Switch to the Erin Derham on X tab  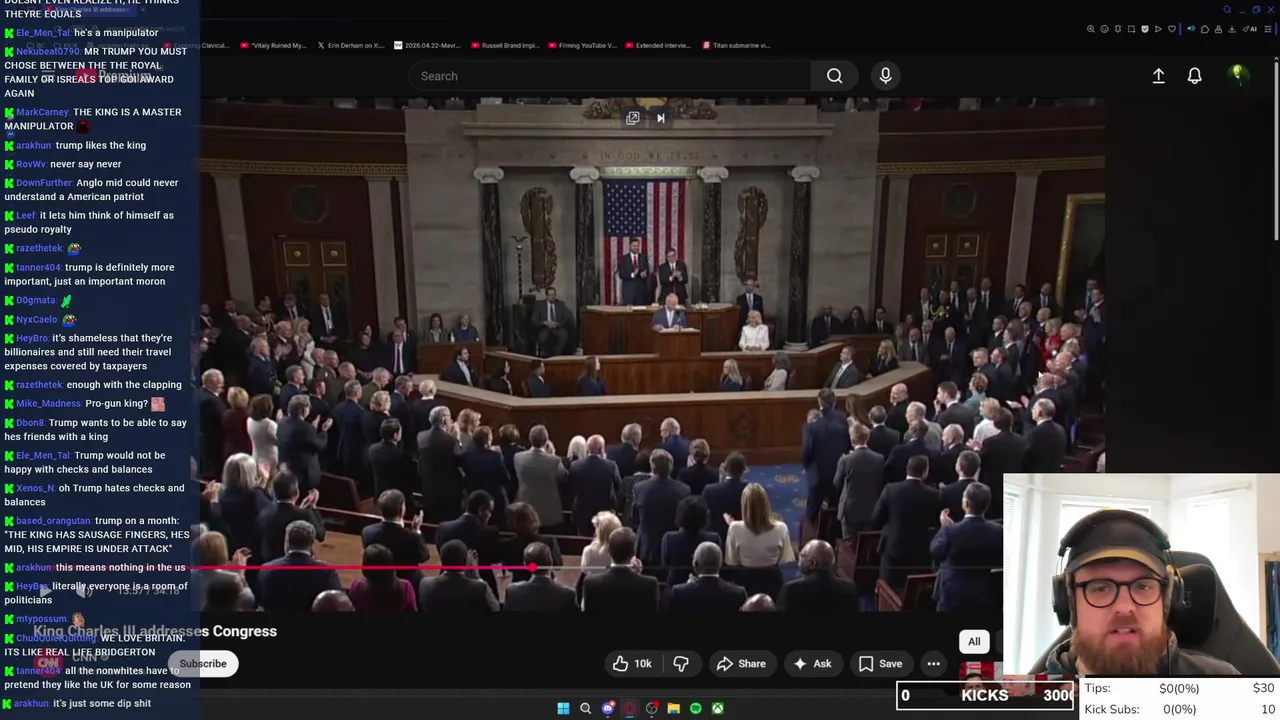click(351, 45)
